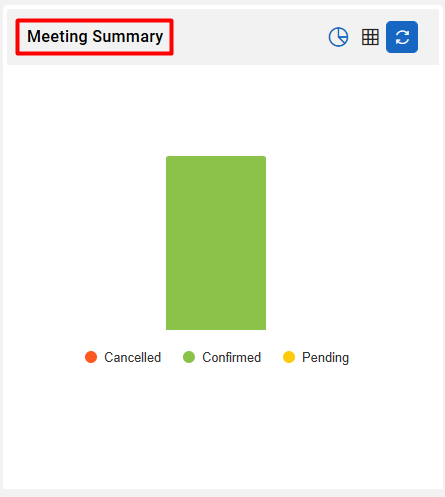Click the green Confirmed legend dot
This screenshot has width=445, height=497.
(x=189, y=357)
